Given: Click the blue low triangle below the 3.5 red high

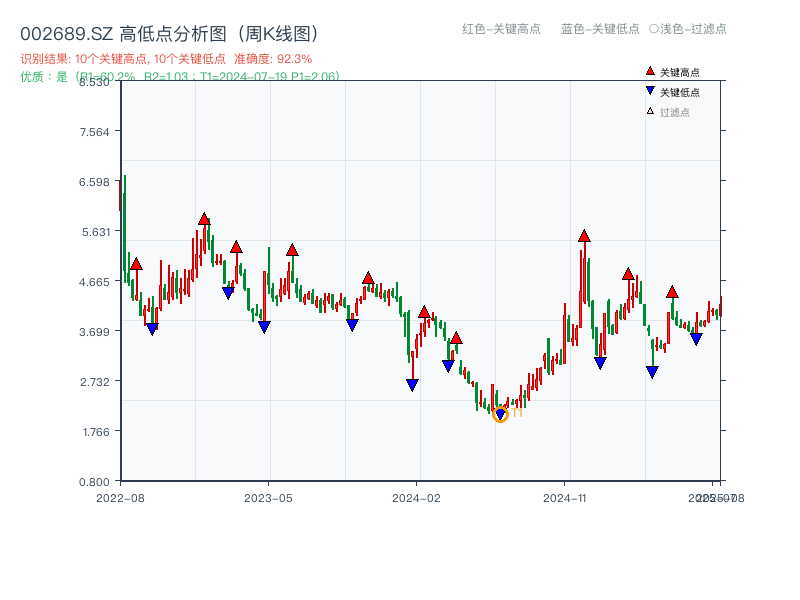Looking at the screenshot, I should point(448,366).
